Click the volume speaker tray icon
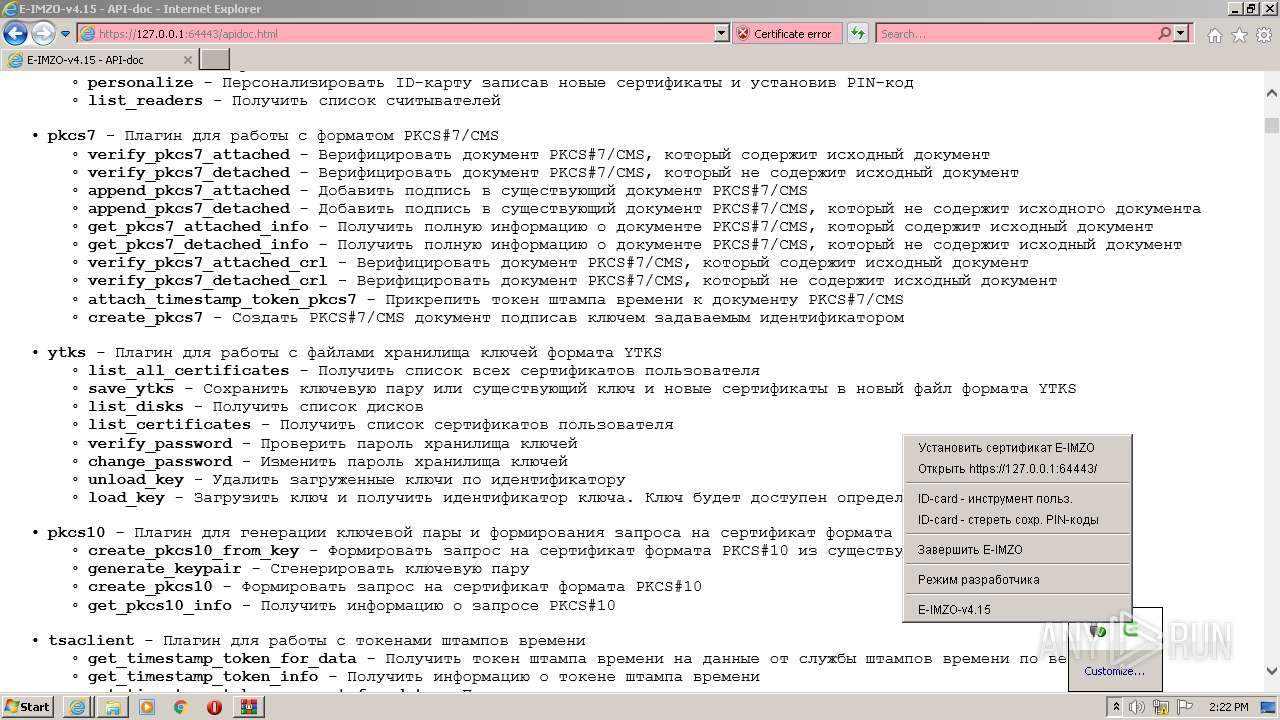The image size is (1280, 720). coord(1137,707)
